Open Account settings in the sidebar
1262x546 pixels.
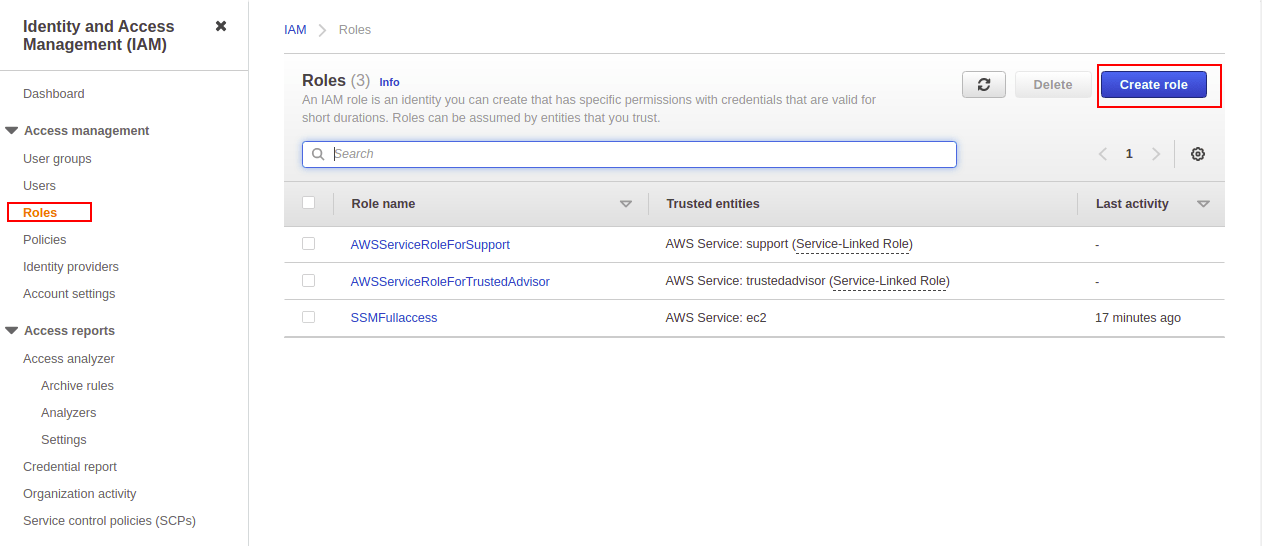[x=69, y=294]
